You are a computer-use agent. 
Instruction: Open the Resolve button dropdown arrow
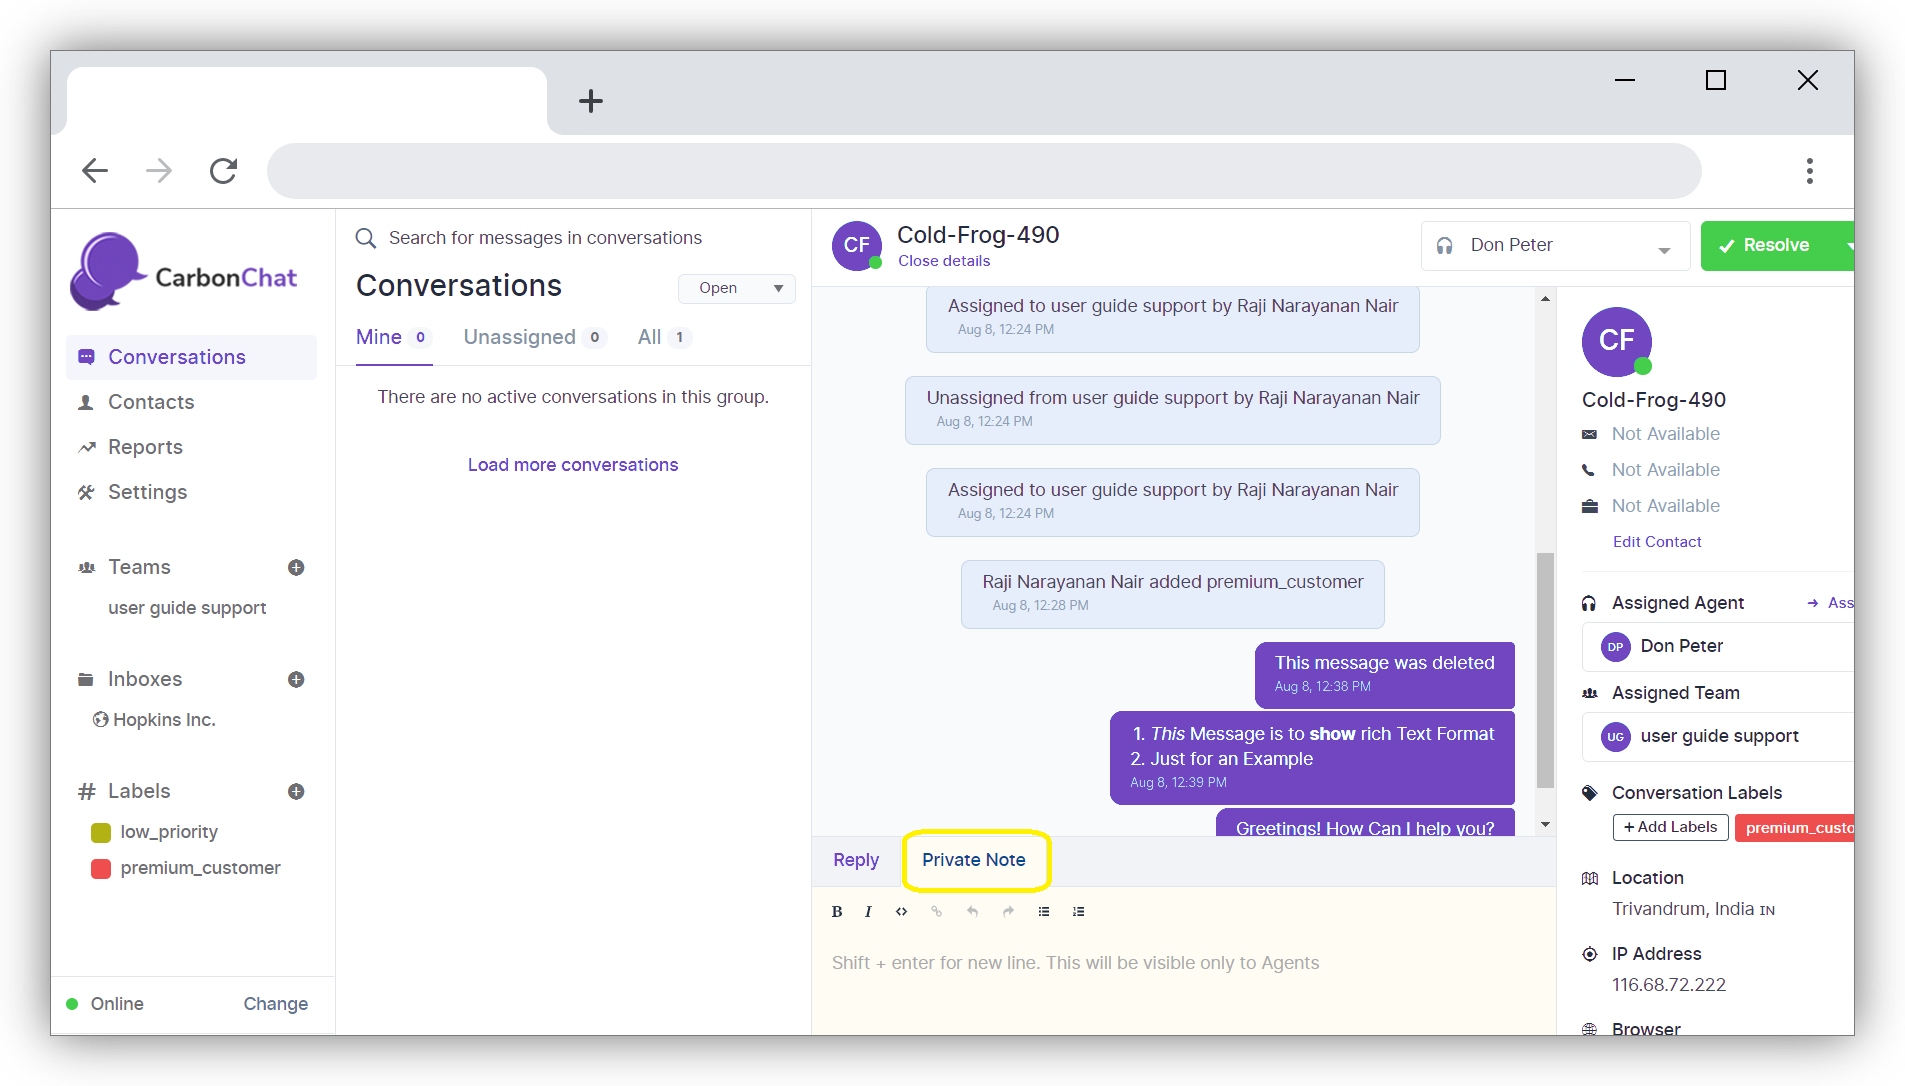(x=1847, y=246)
